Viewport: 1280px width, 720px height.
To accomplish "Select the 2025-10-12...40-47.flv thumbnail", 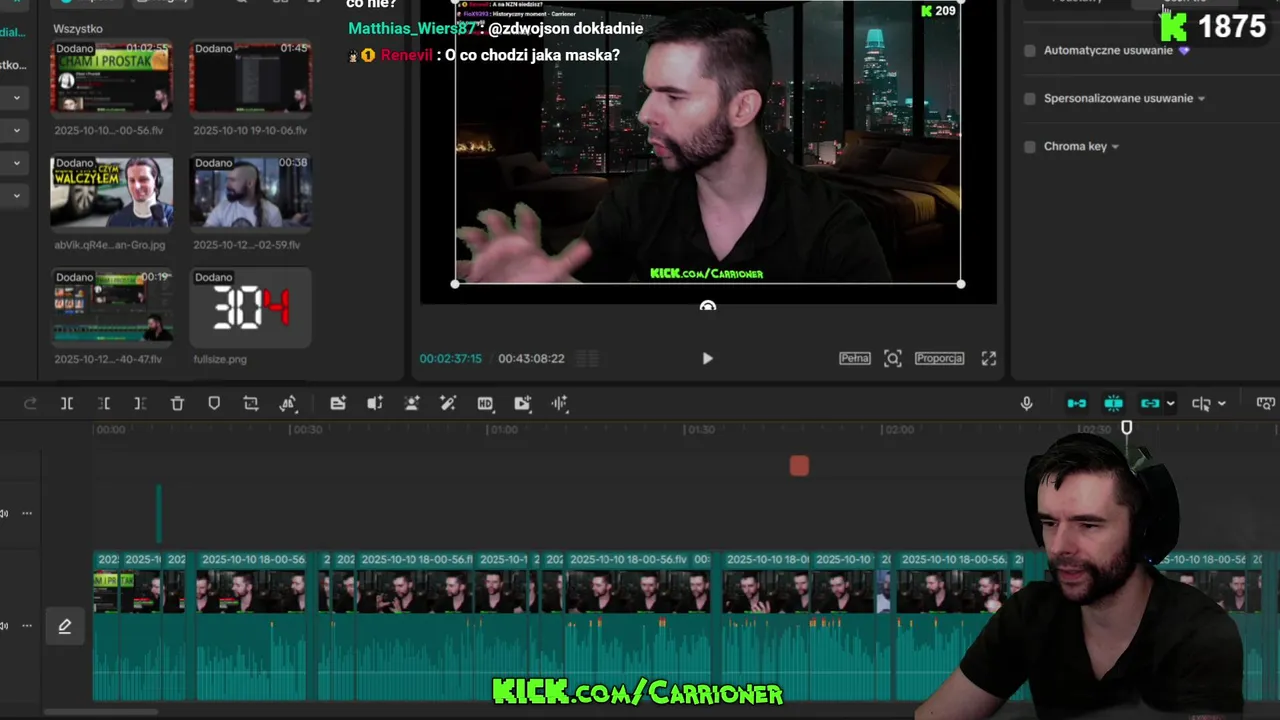I will click(111, 306).
